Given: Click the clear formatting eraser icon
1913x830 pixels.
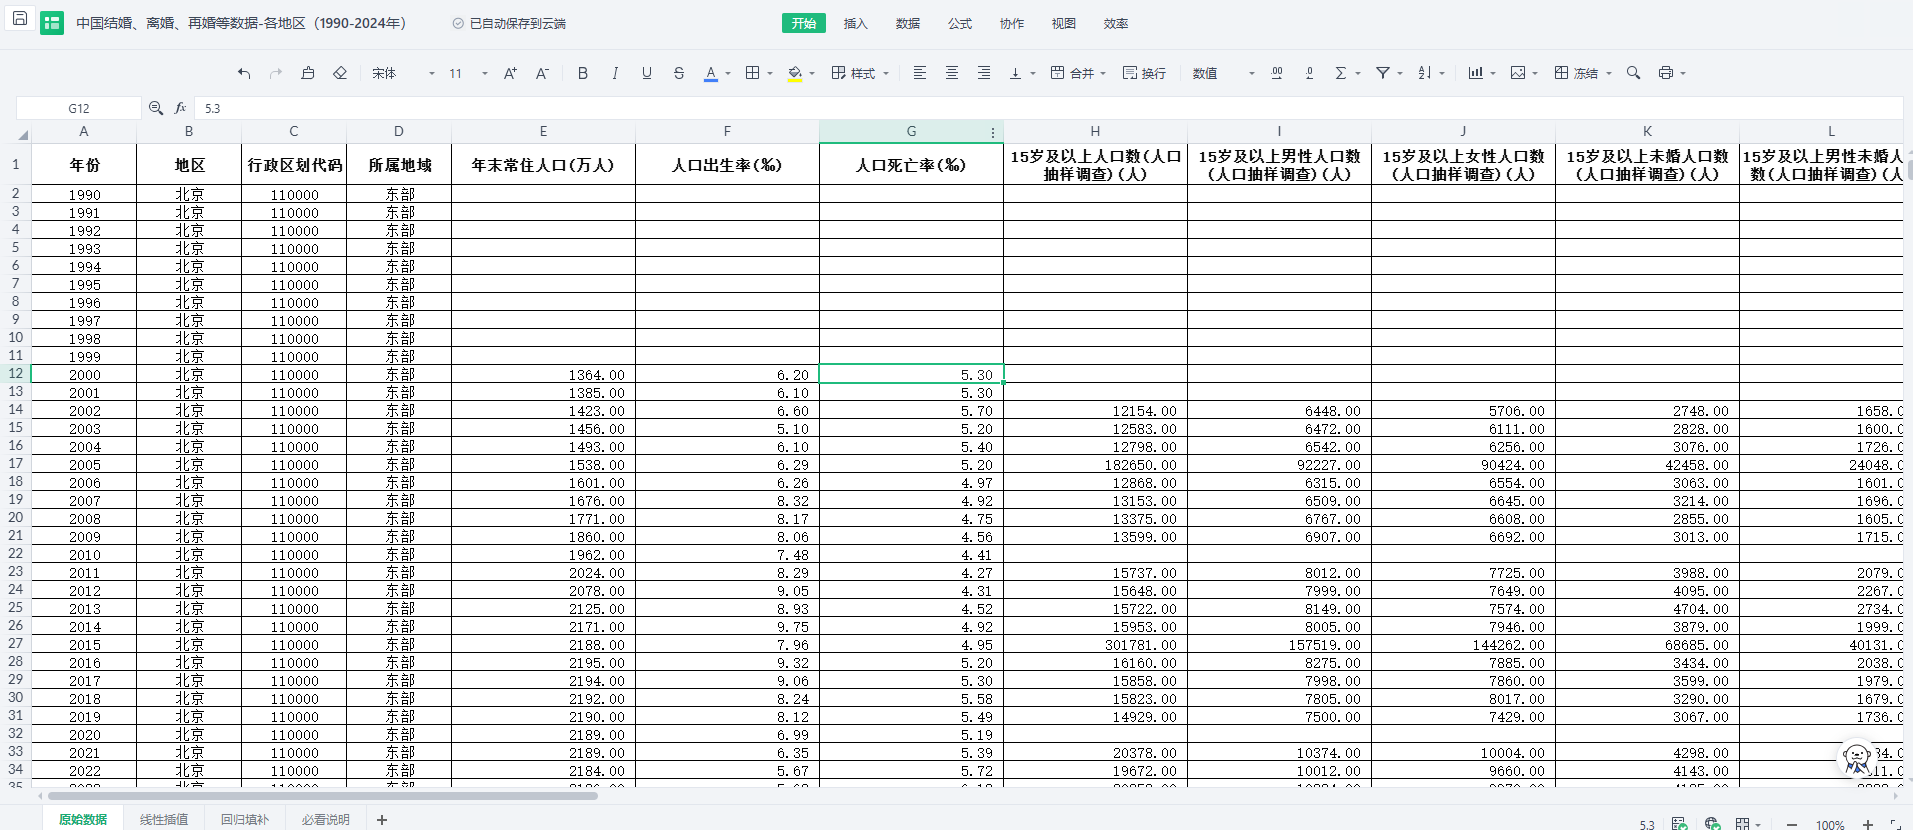Looking at the screenshot, I should tap(340, 73).
